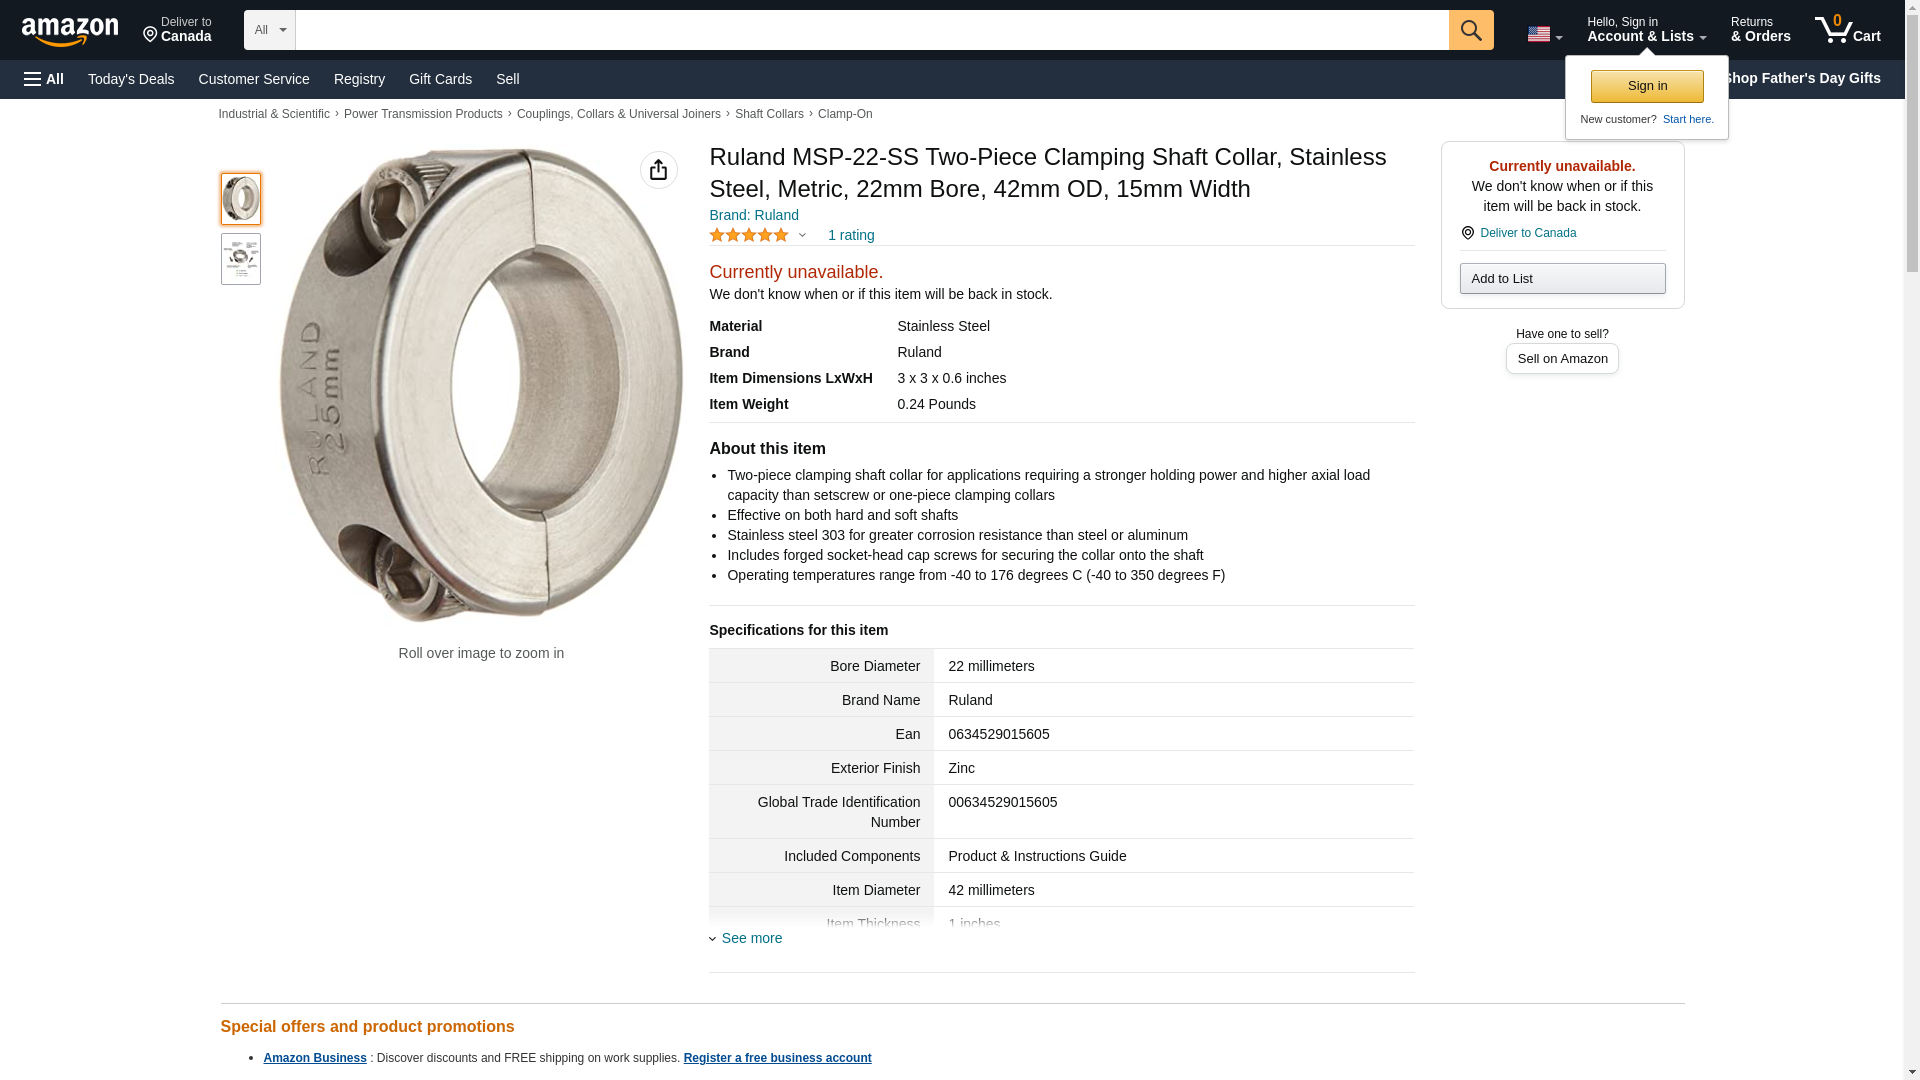Expand See more specifications
This screenshot has width=1920, height=1080.
point(750,938)
